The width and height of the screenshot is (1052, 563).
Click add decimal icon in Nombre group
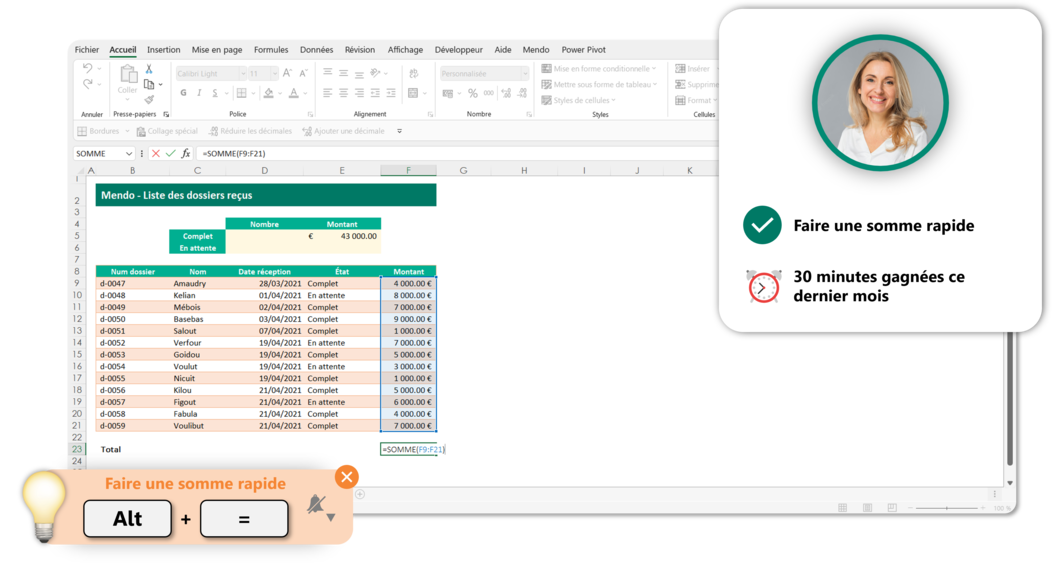pos(506,93)
